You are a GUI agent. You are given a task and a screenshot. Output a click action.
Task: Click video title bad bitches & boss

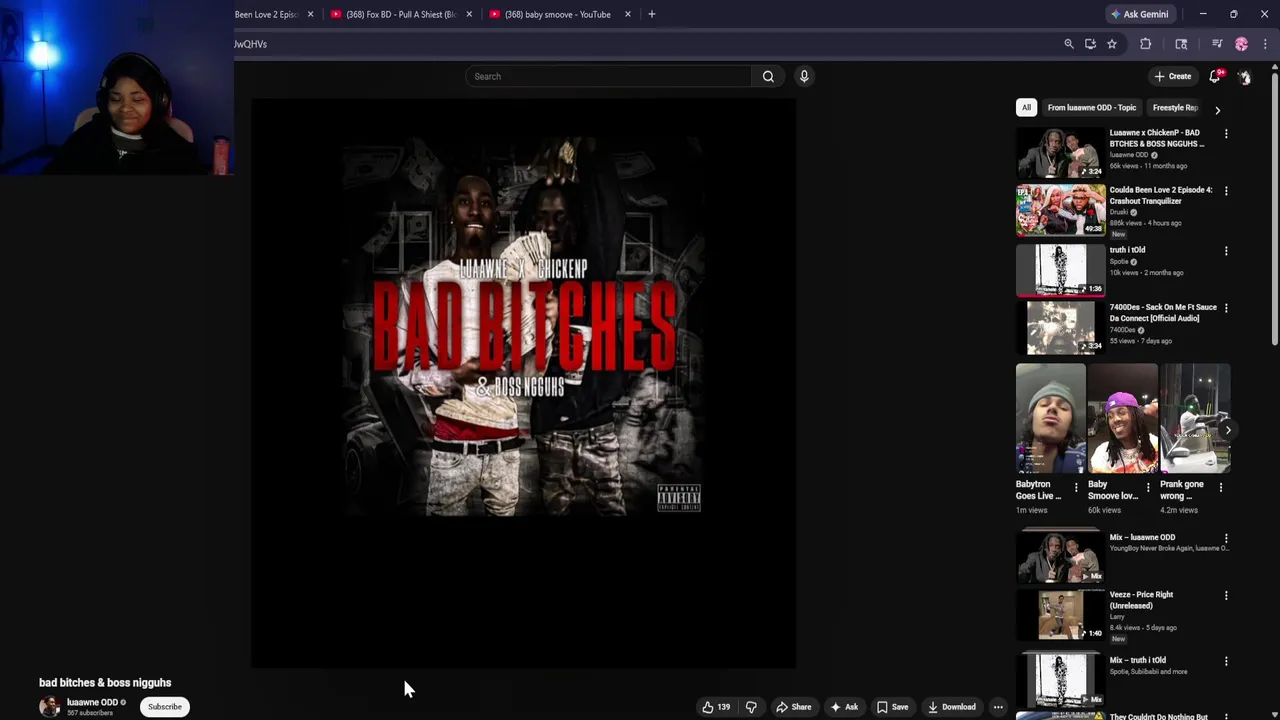pos(105,683)
